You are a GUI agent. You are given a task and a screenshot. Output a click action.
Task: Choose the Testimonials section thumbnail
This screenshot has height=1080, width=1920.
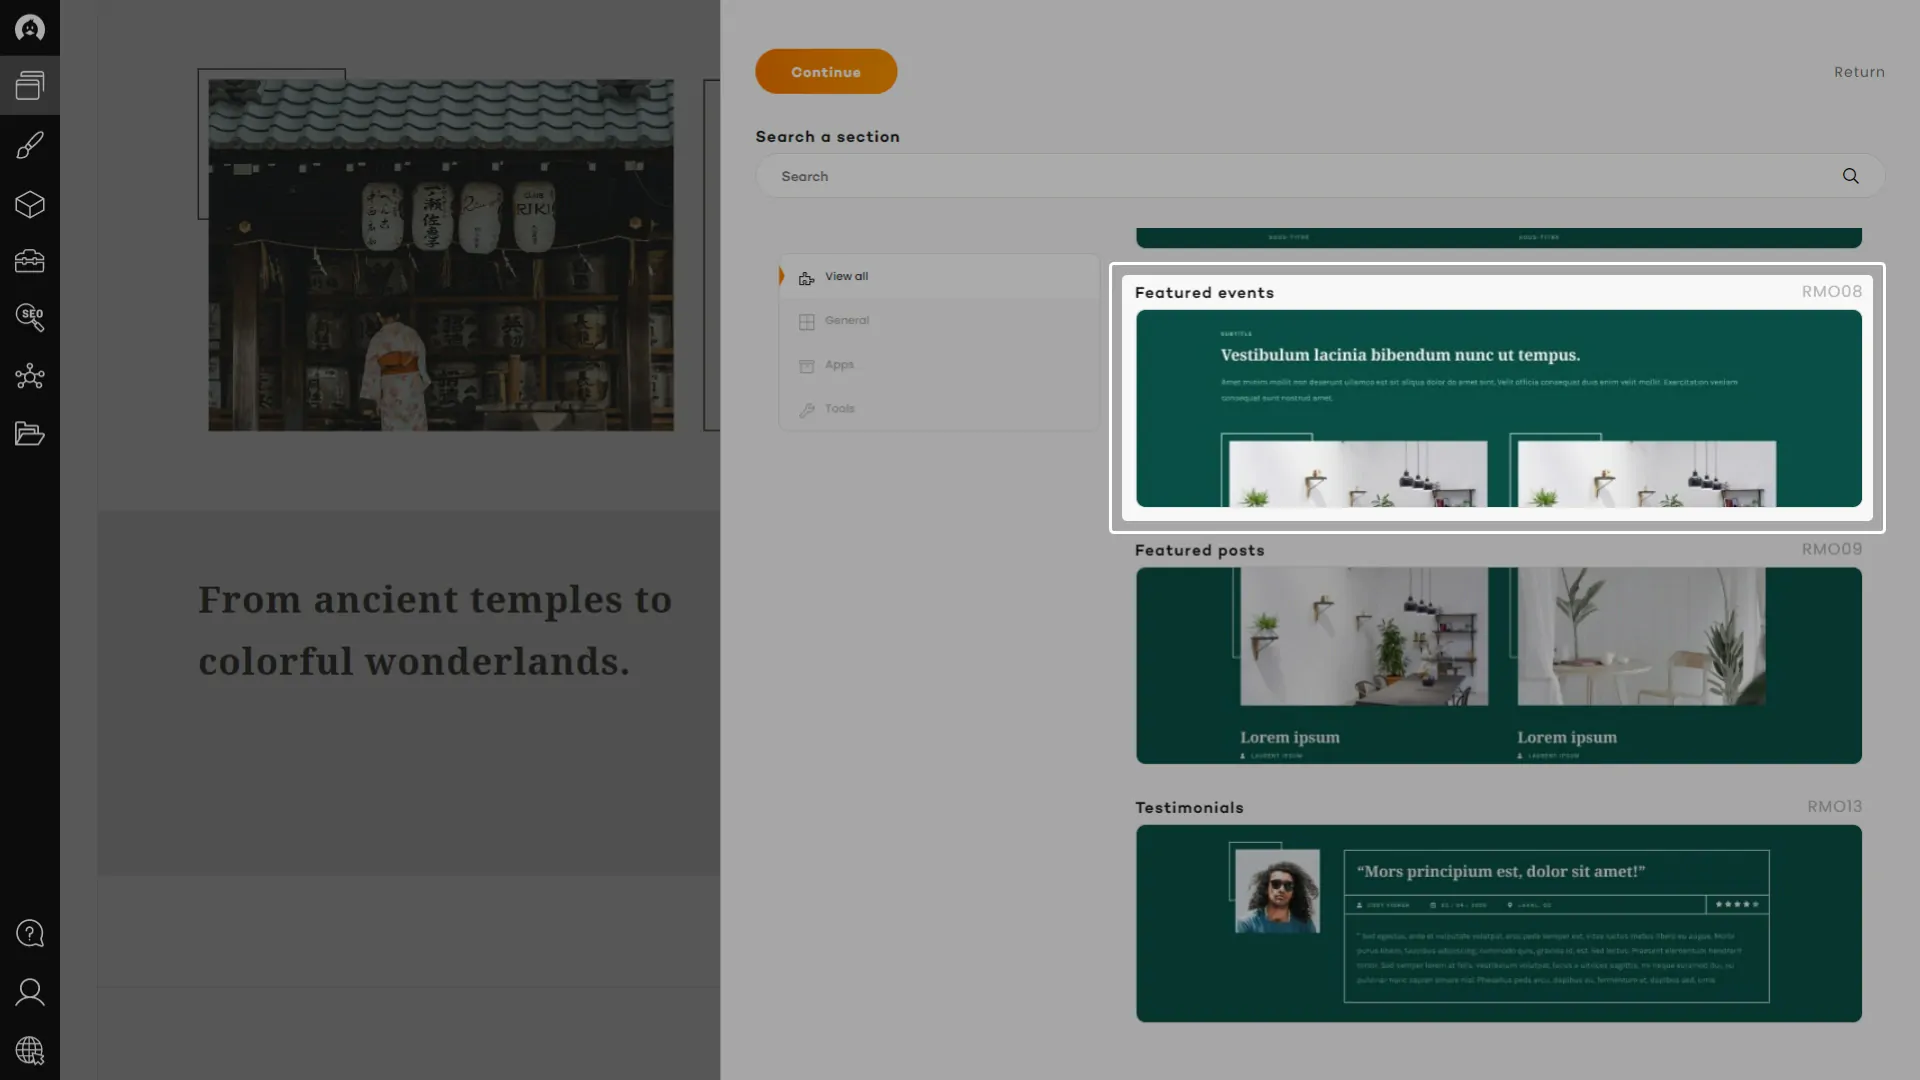[1498, 922]
